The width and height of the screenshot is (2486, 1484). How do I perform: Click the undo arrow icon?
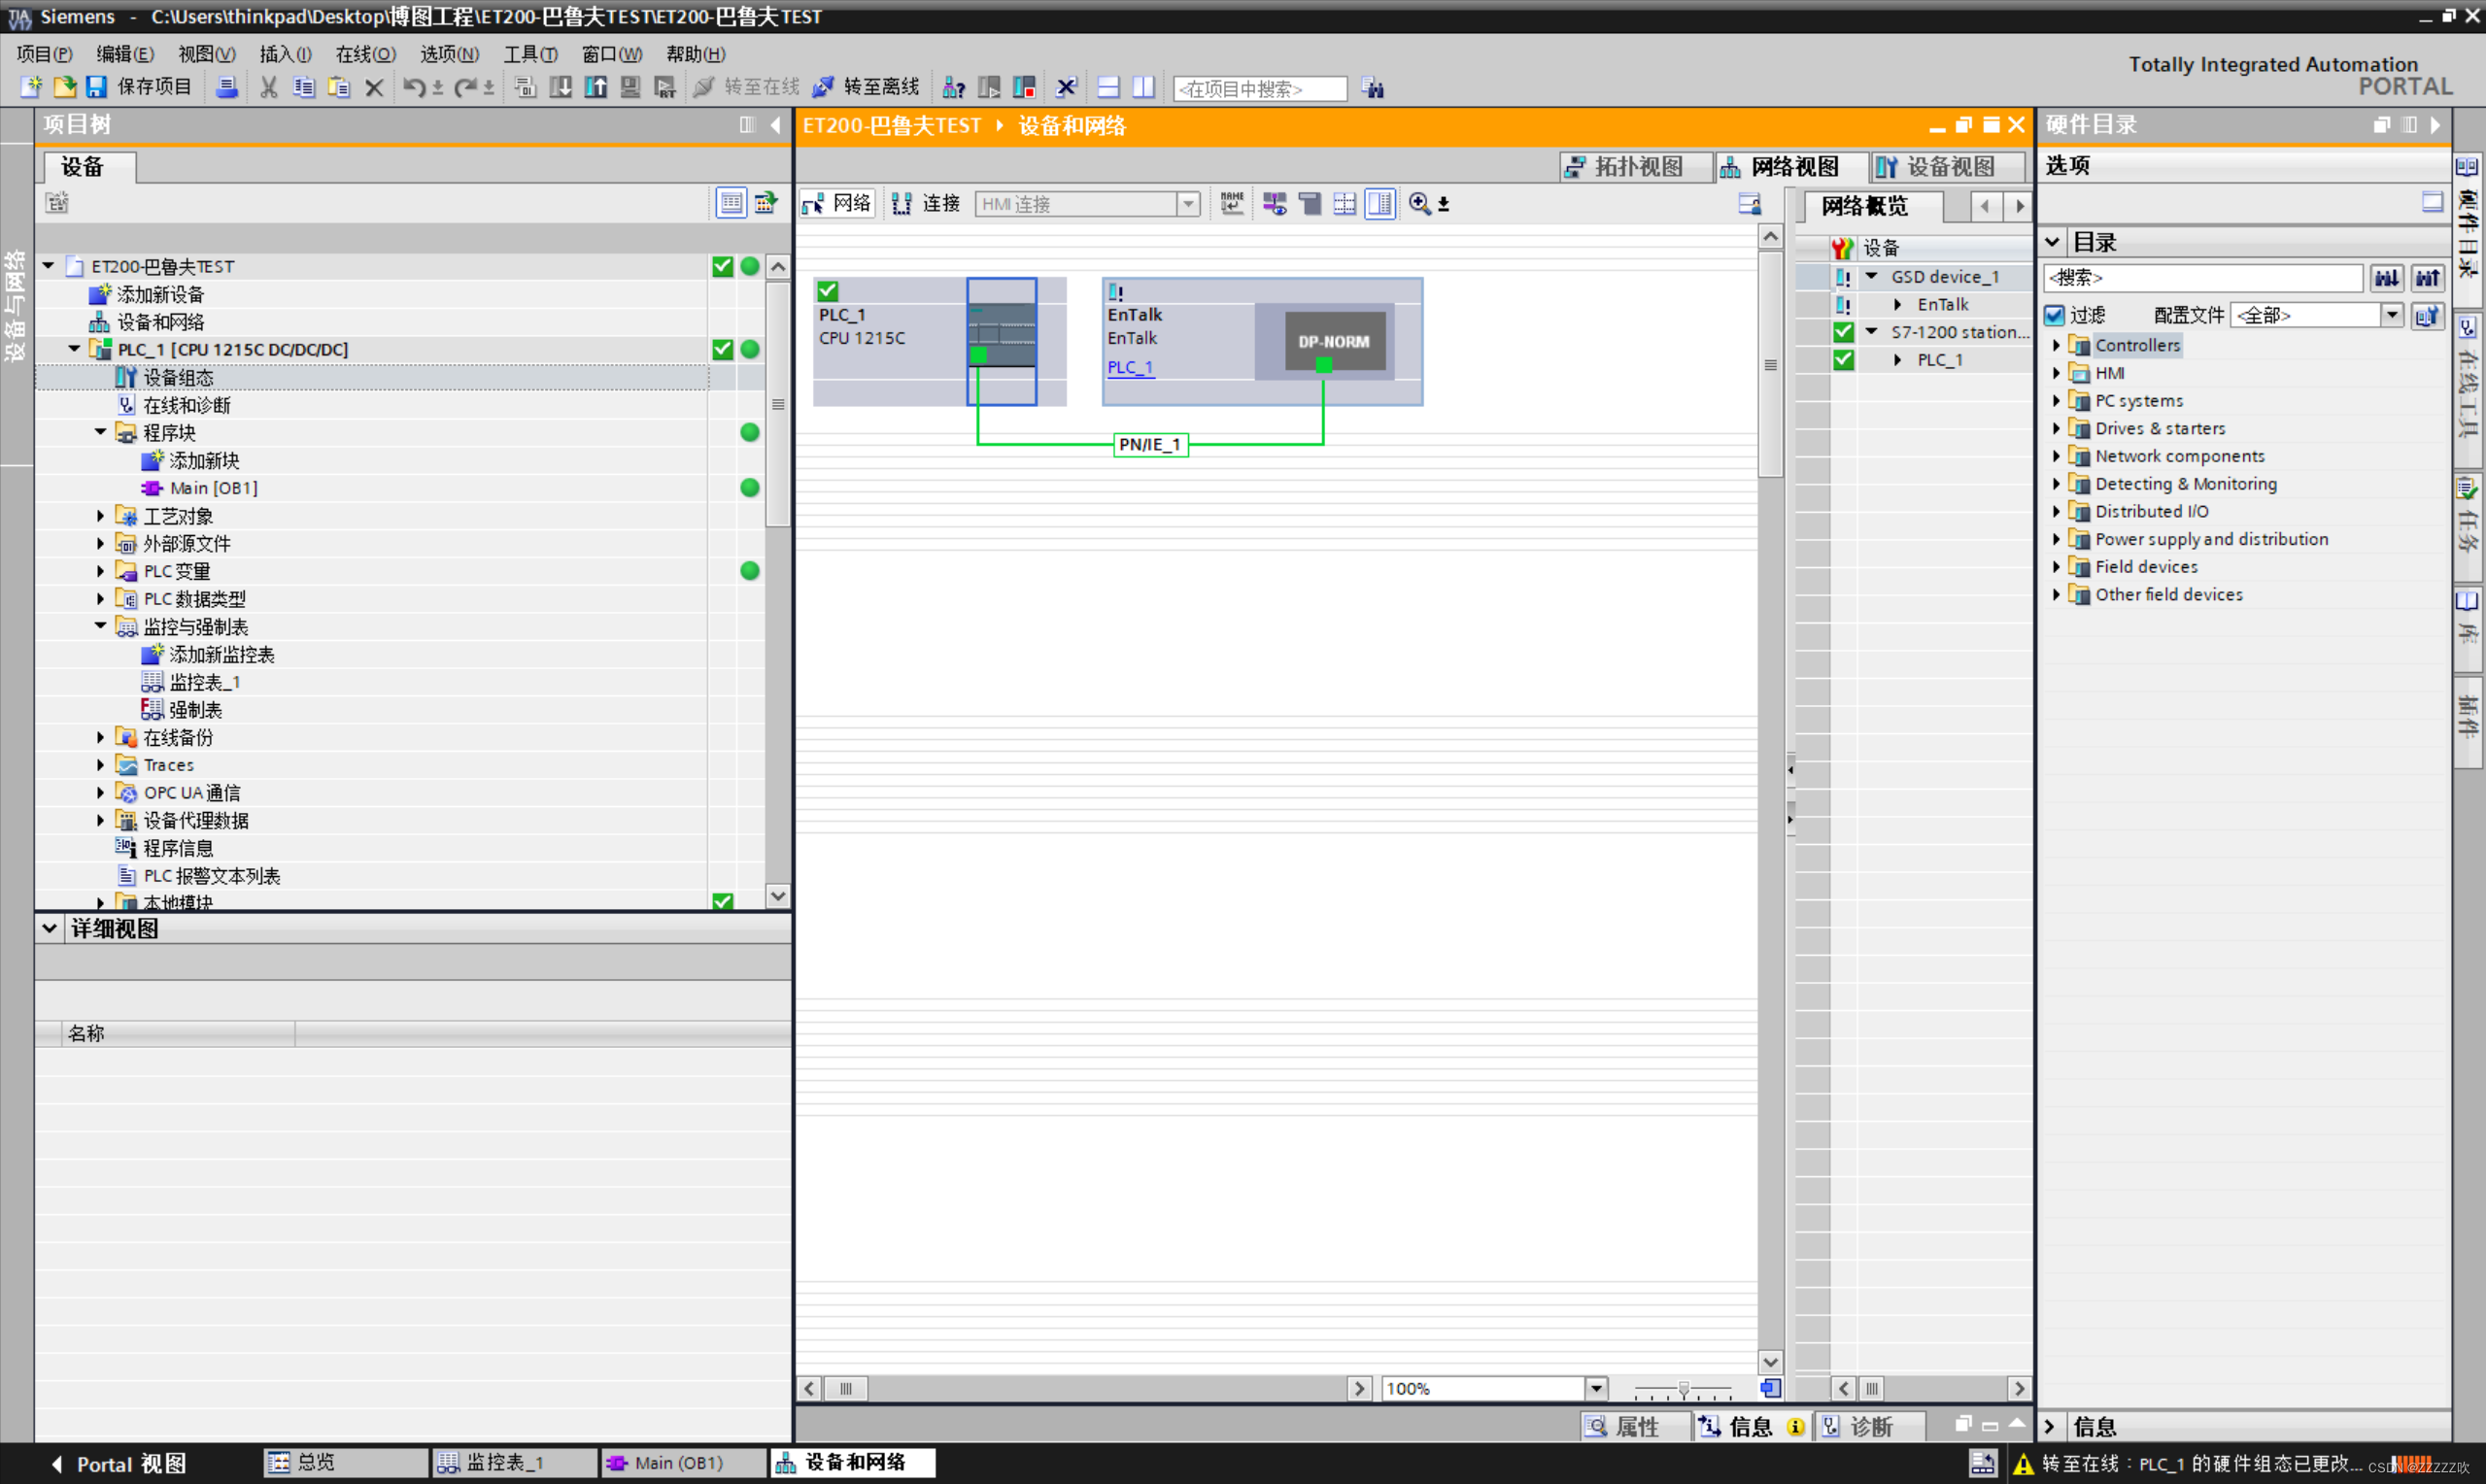413,87
